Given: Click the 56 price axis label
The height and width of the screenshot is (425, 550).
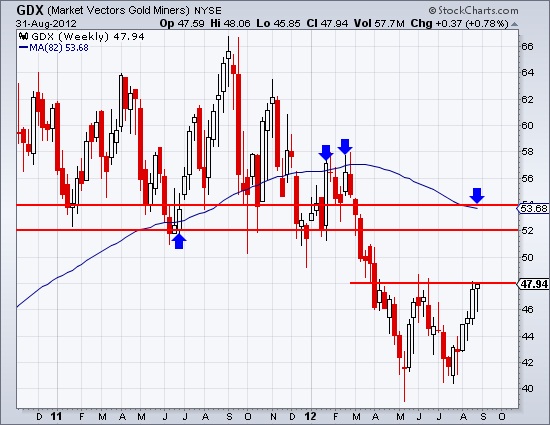Looking at the screenshot, I should 527,178.
